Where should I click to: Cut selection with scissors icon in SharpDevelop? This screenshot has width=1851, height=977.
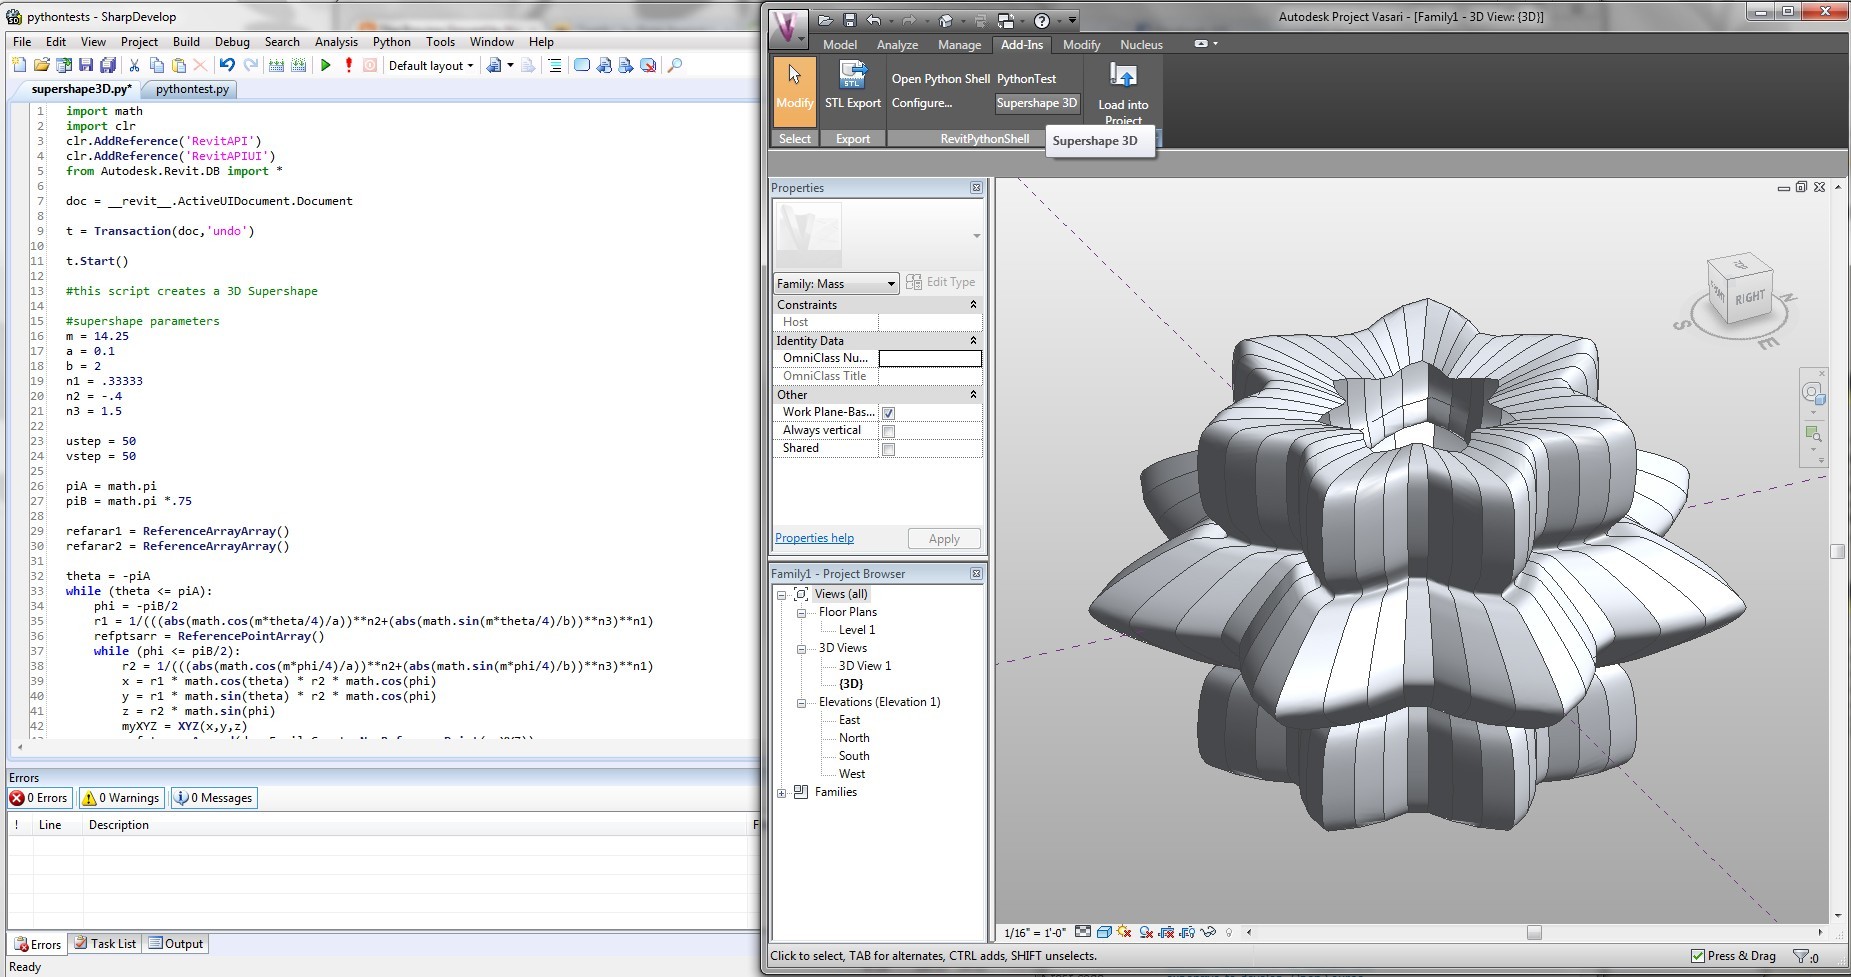coord(134,65)
